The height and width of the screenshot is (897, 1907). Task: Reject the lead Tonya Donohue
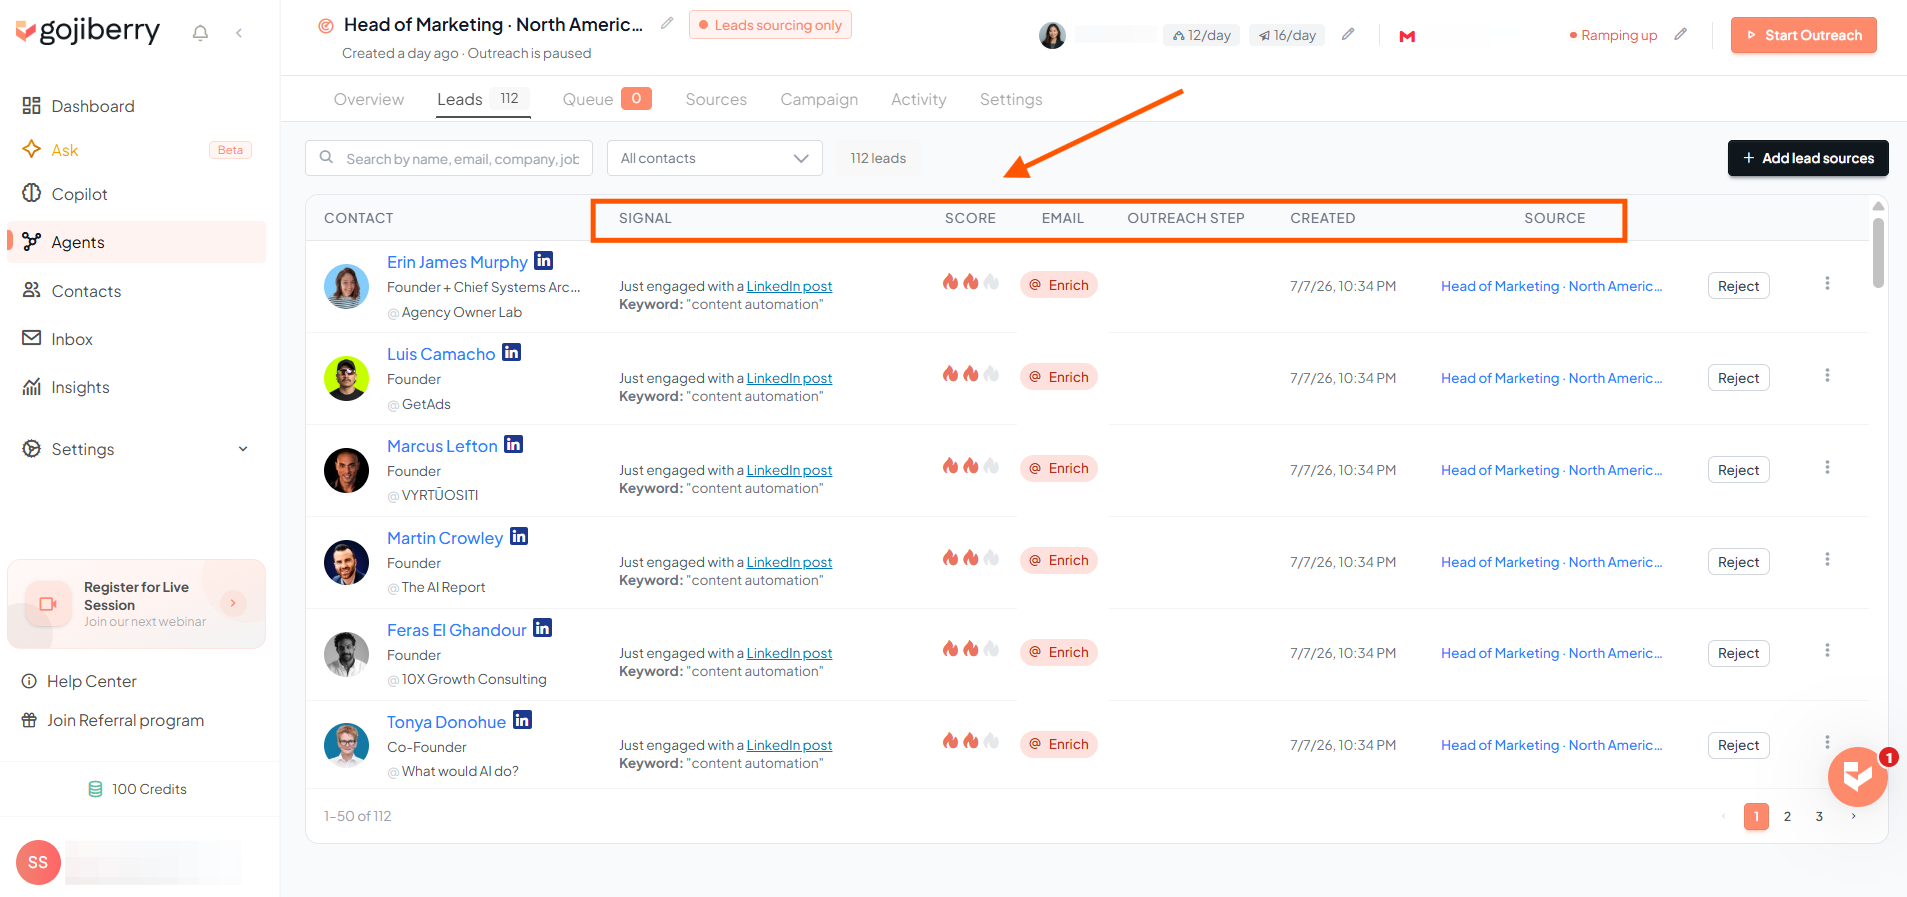1738,745
